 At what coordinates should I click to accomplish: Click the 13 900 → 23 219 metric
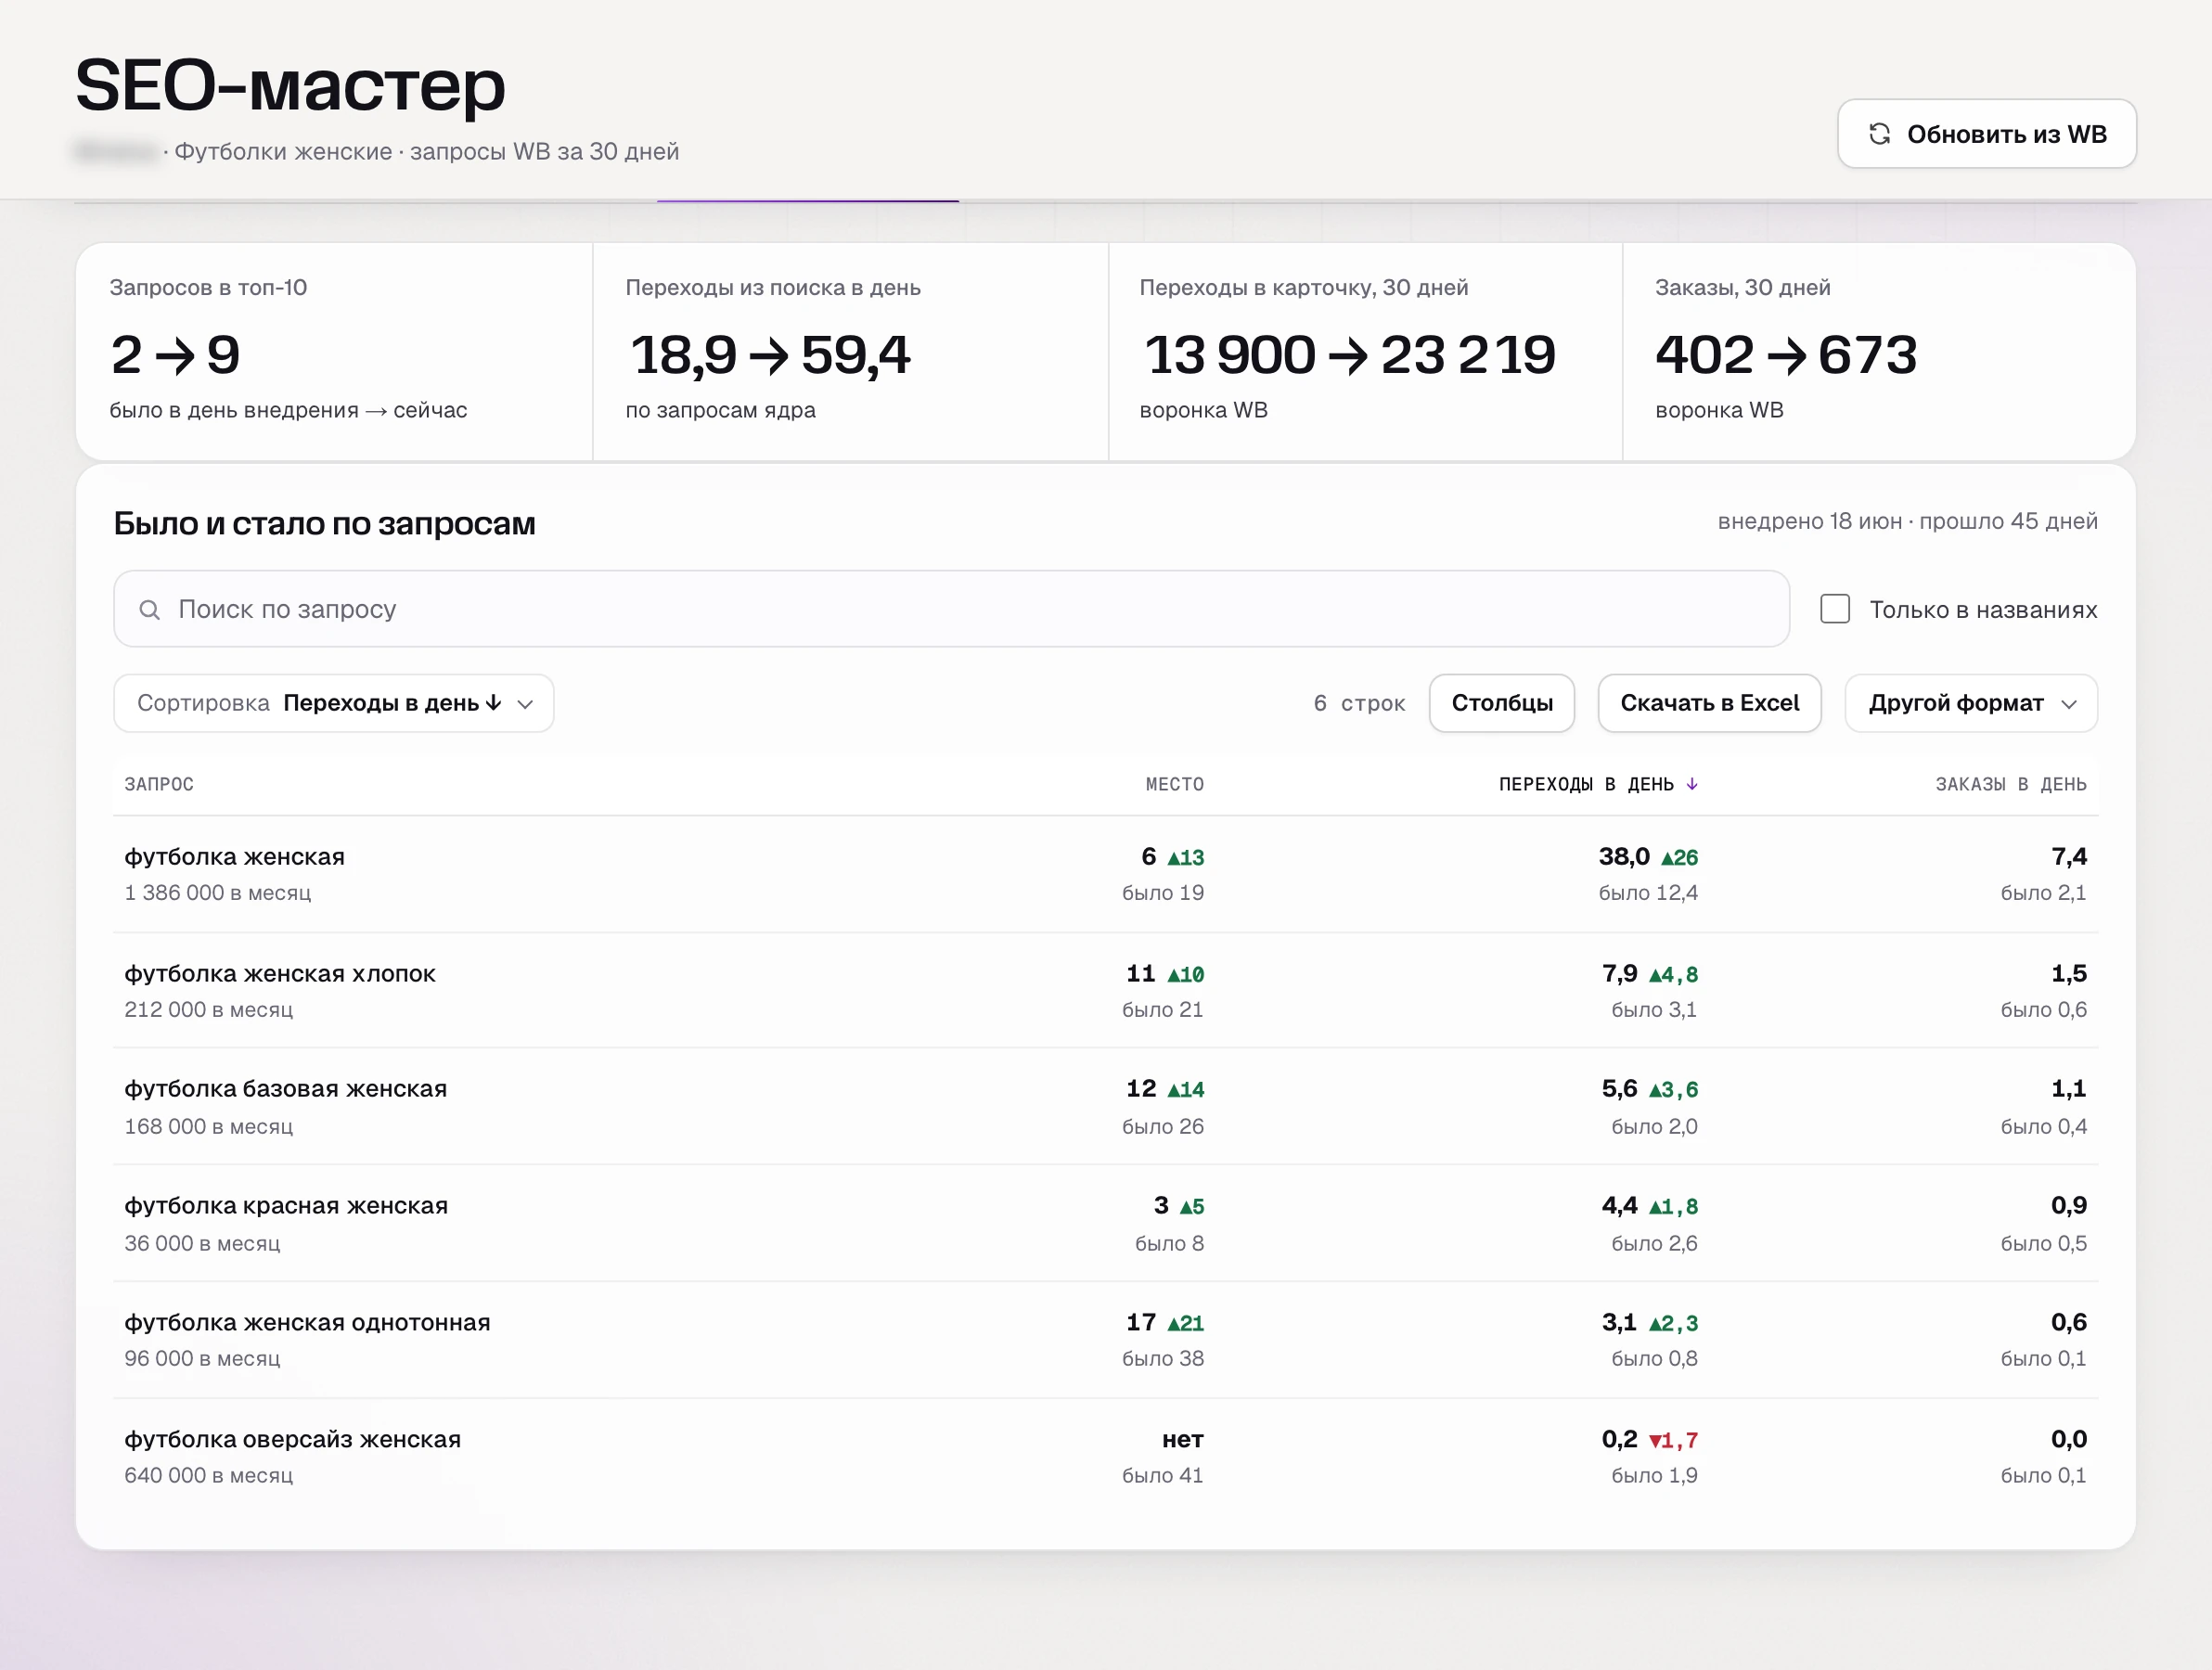pyautogui.click(x=1349, y=355)
